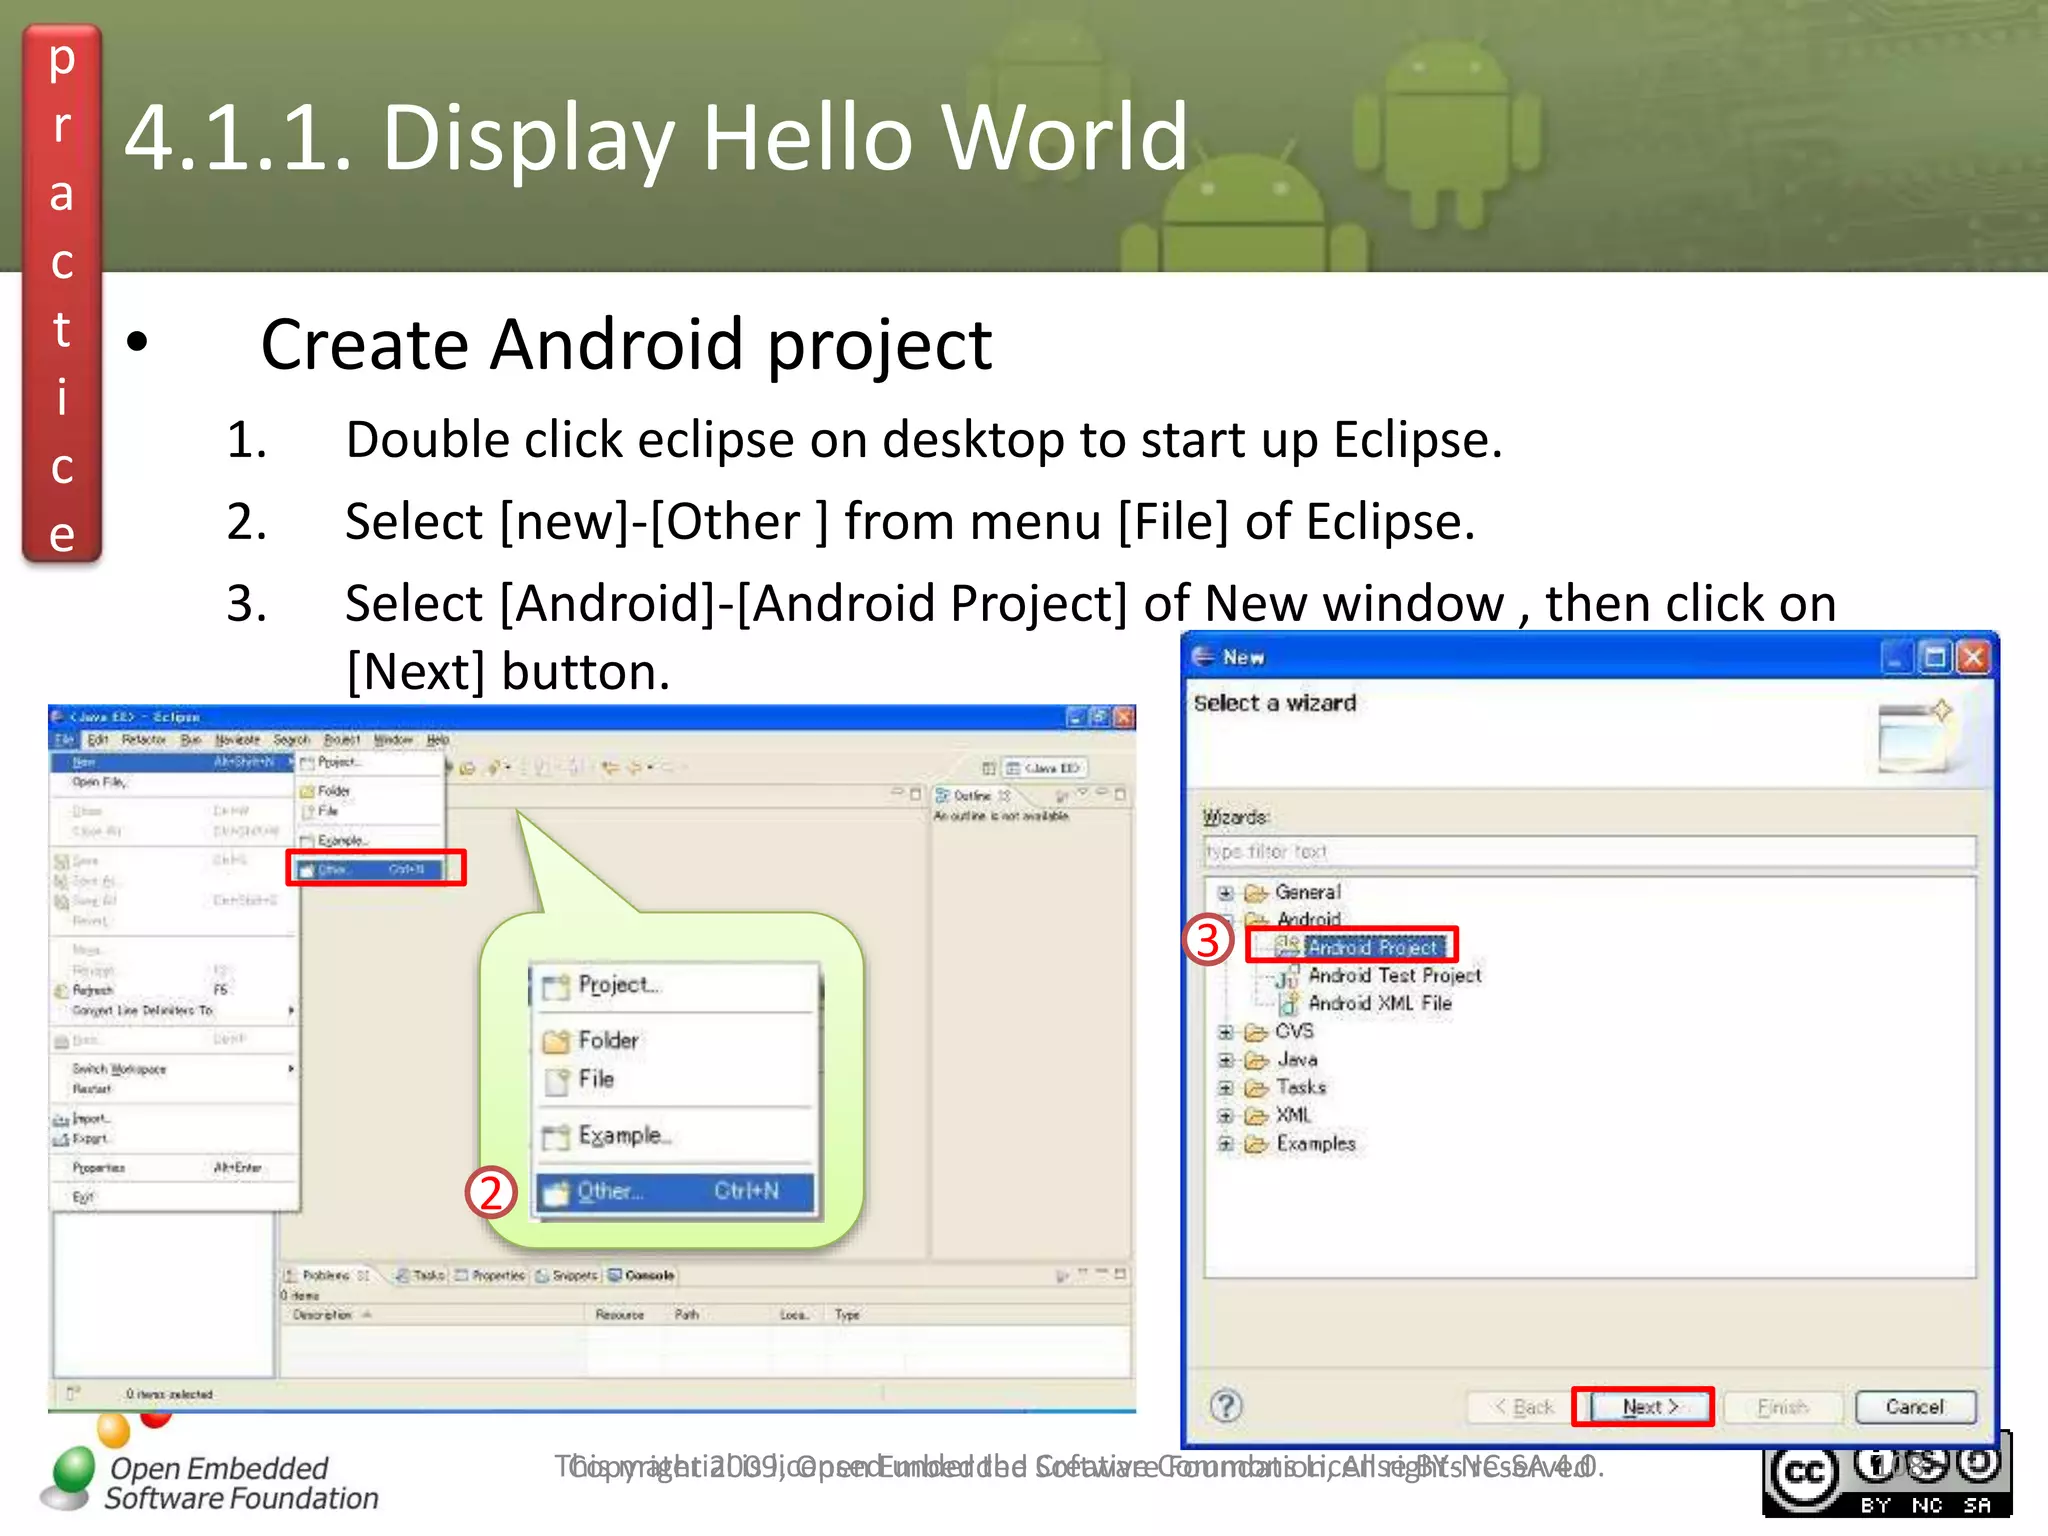This screenshot has height=1536, width=2048.
Task: Click the Tasks folder icon in the wizard tree
Action: click(x=1256, y=1089)
